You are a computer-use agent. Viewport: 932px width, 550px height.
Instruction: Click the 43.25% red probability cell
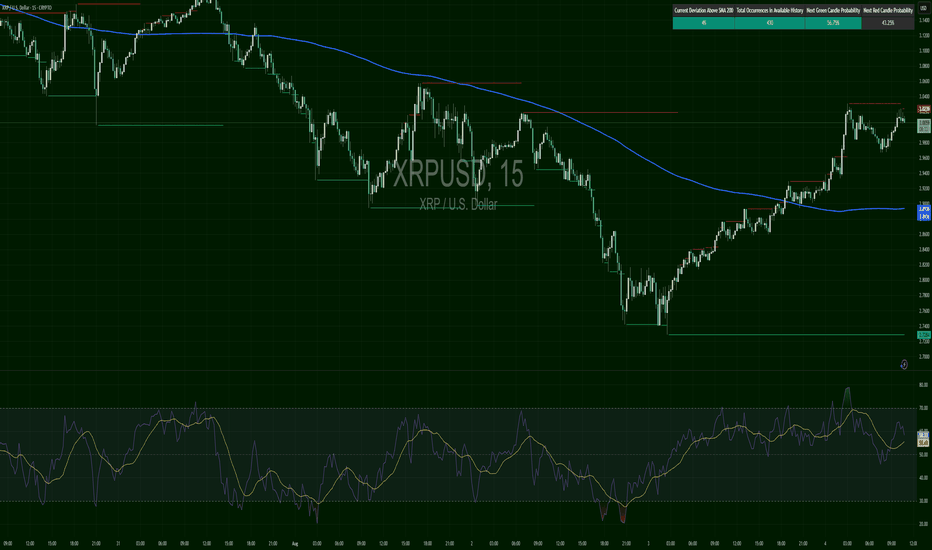click(887, 23)
